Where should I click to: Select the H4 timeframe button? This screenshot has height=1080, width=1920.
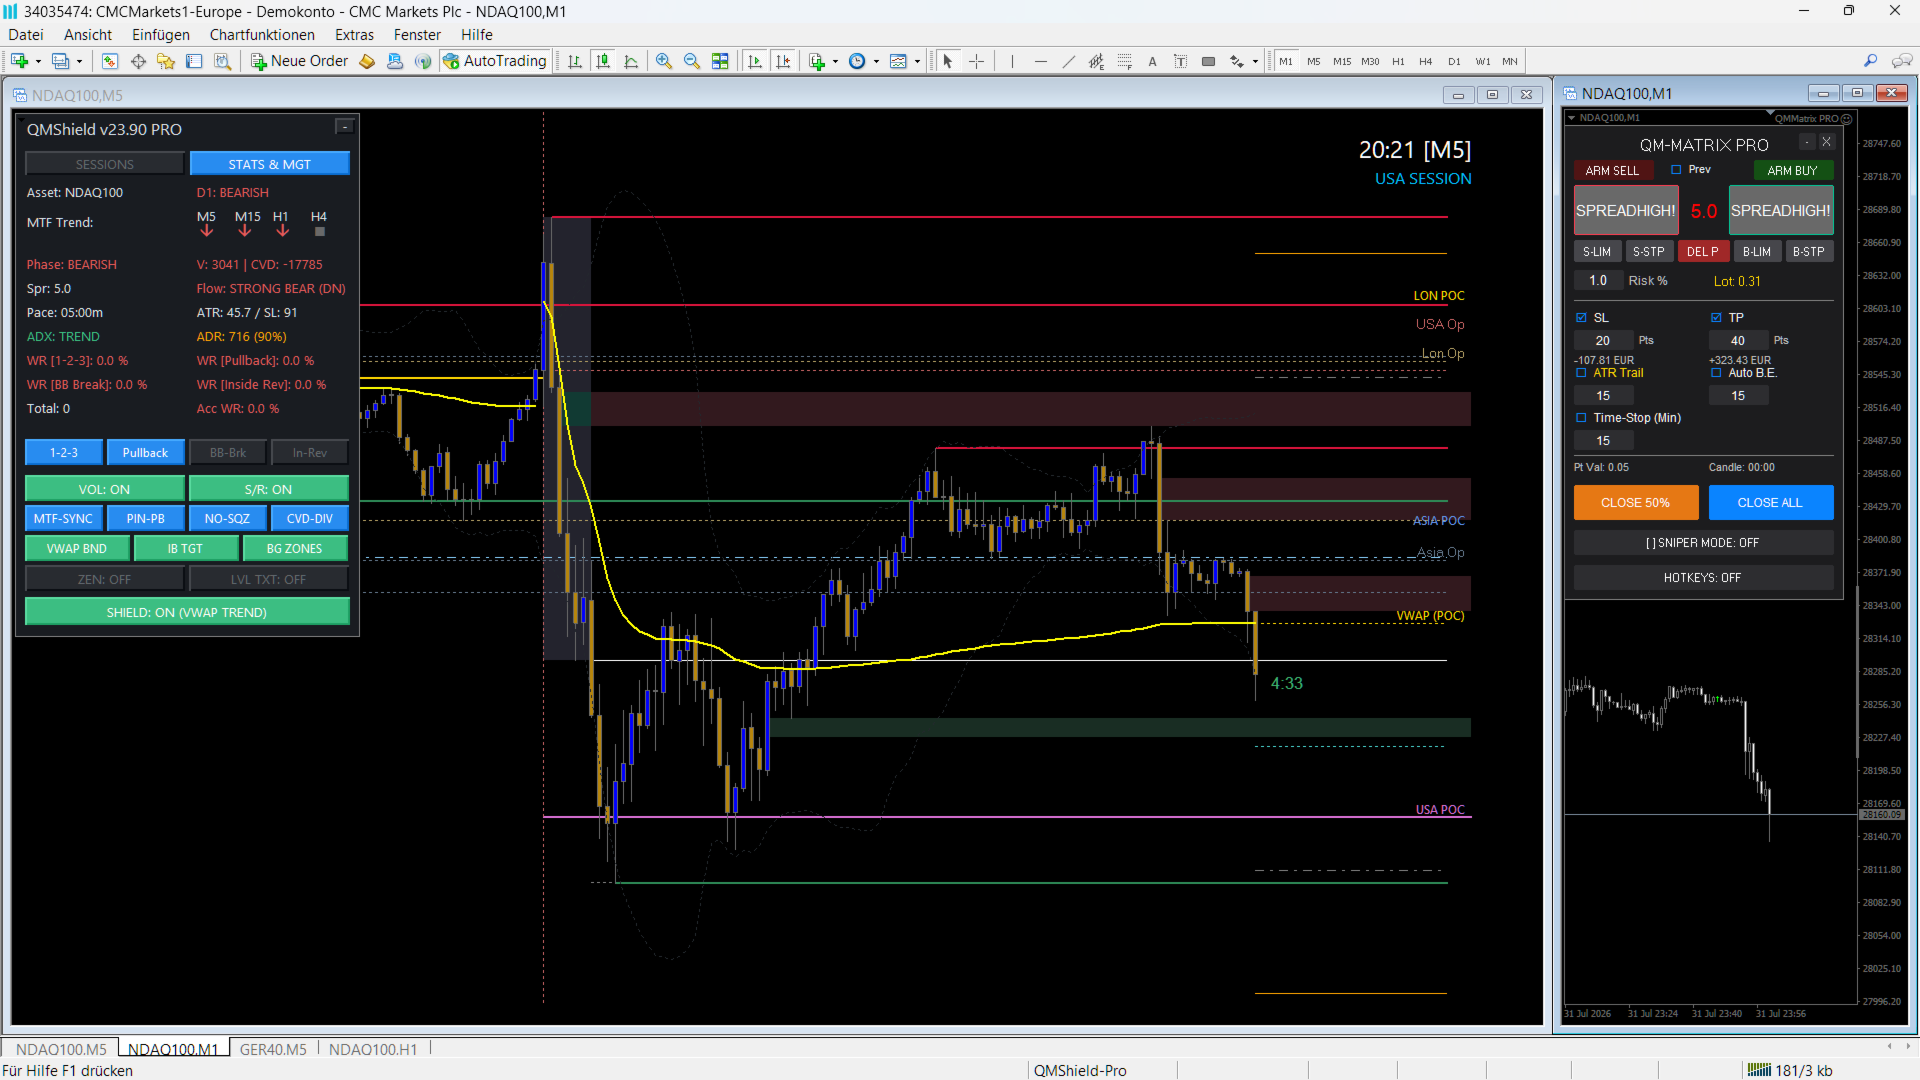(1426, 62)
